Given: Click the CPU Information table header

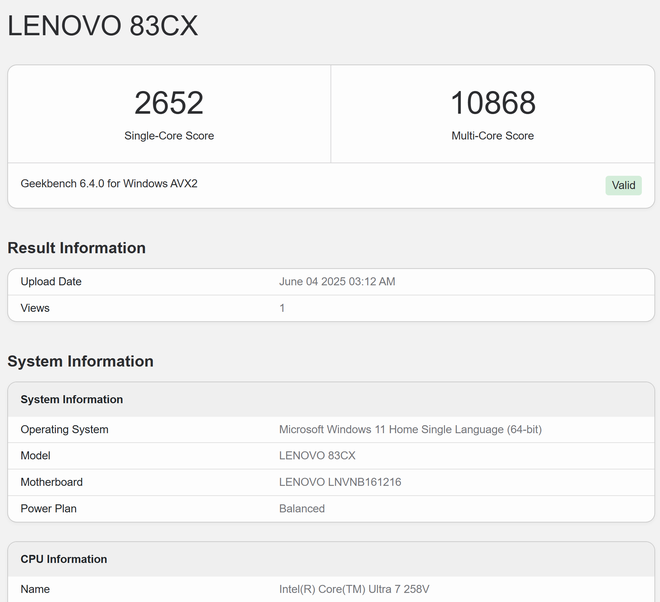Looking at the screenshot, I should pyautogui.click(x=64, y=559).
